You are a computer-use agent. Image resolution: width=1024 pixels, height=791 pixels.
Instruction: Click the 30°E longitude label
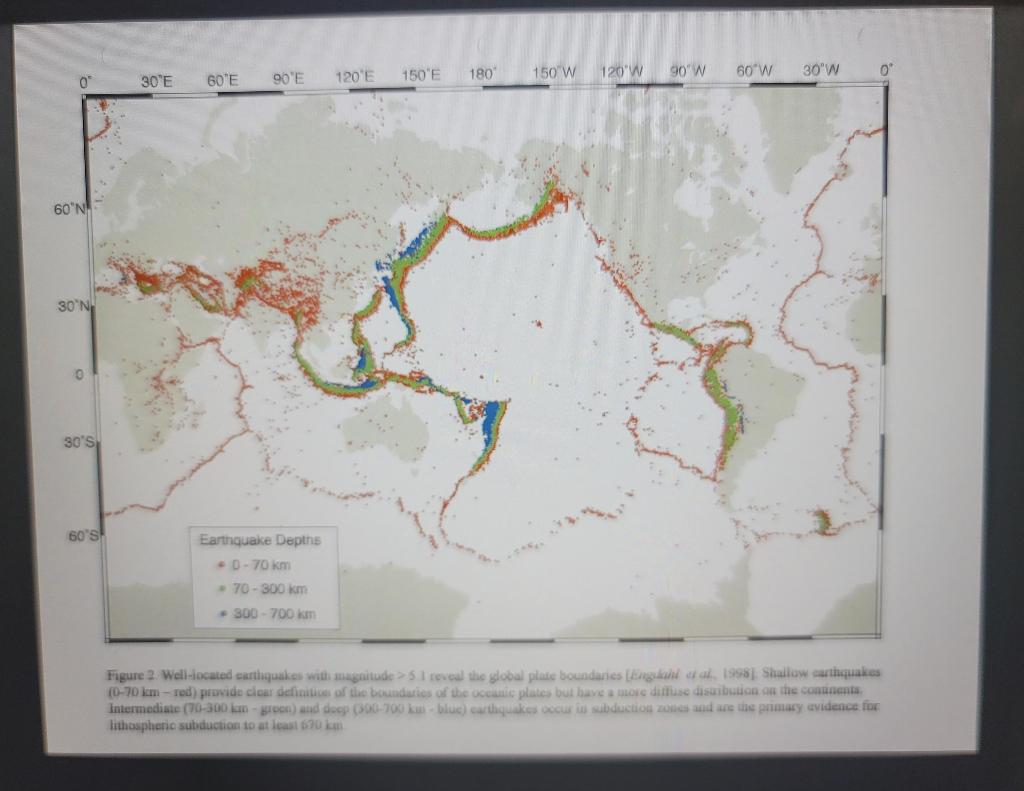pyautogui.click(x=156, y=81)
